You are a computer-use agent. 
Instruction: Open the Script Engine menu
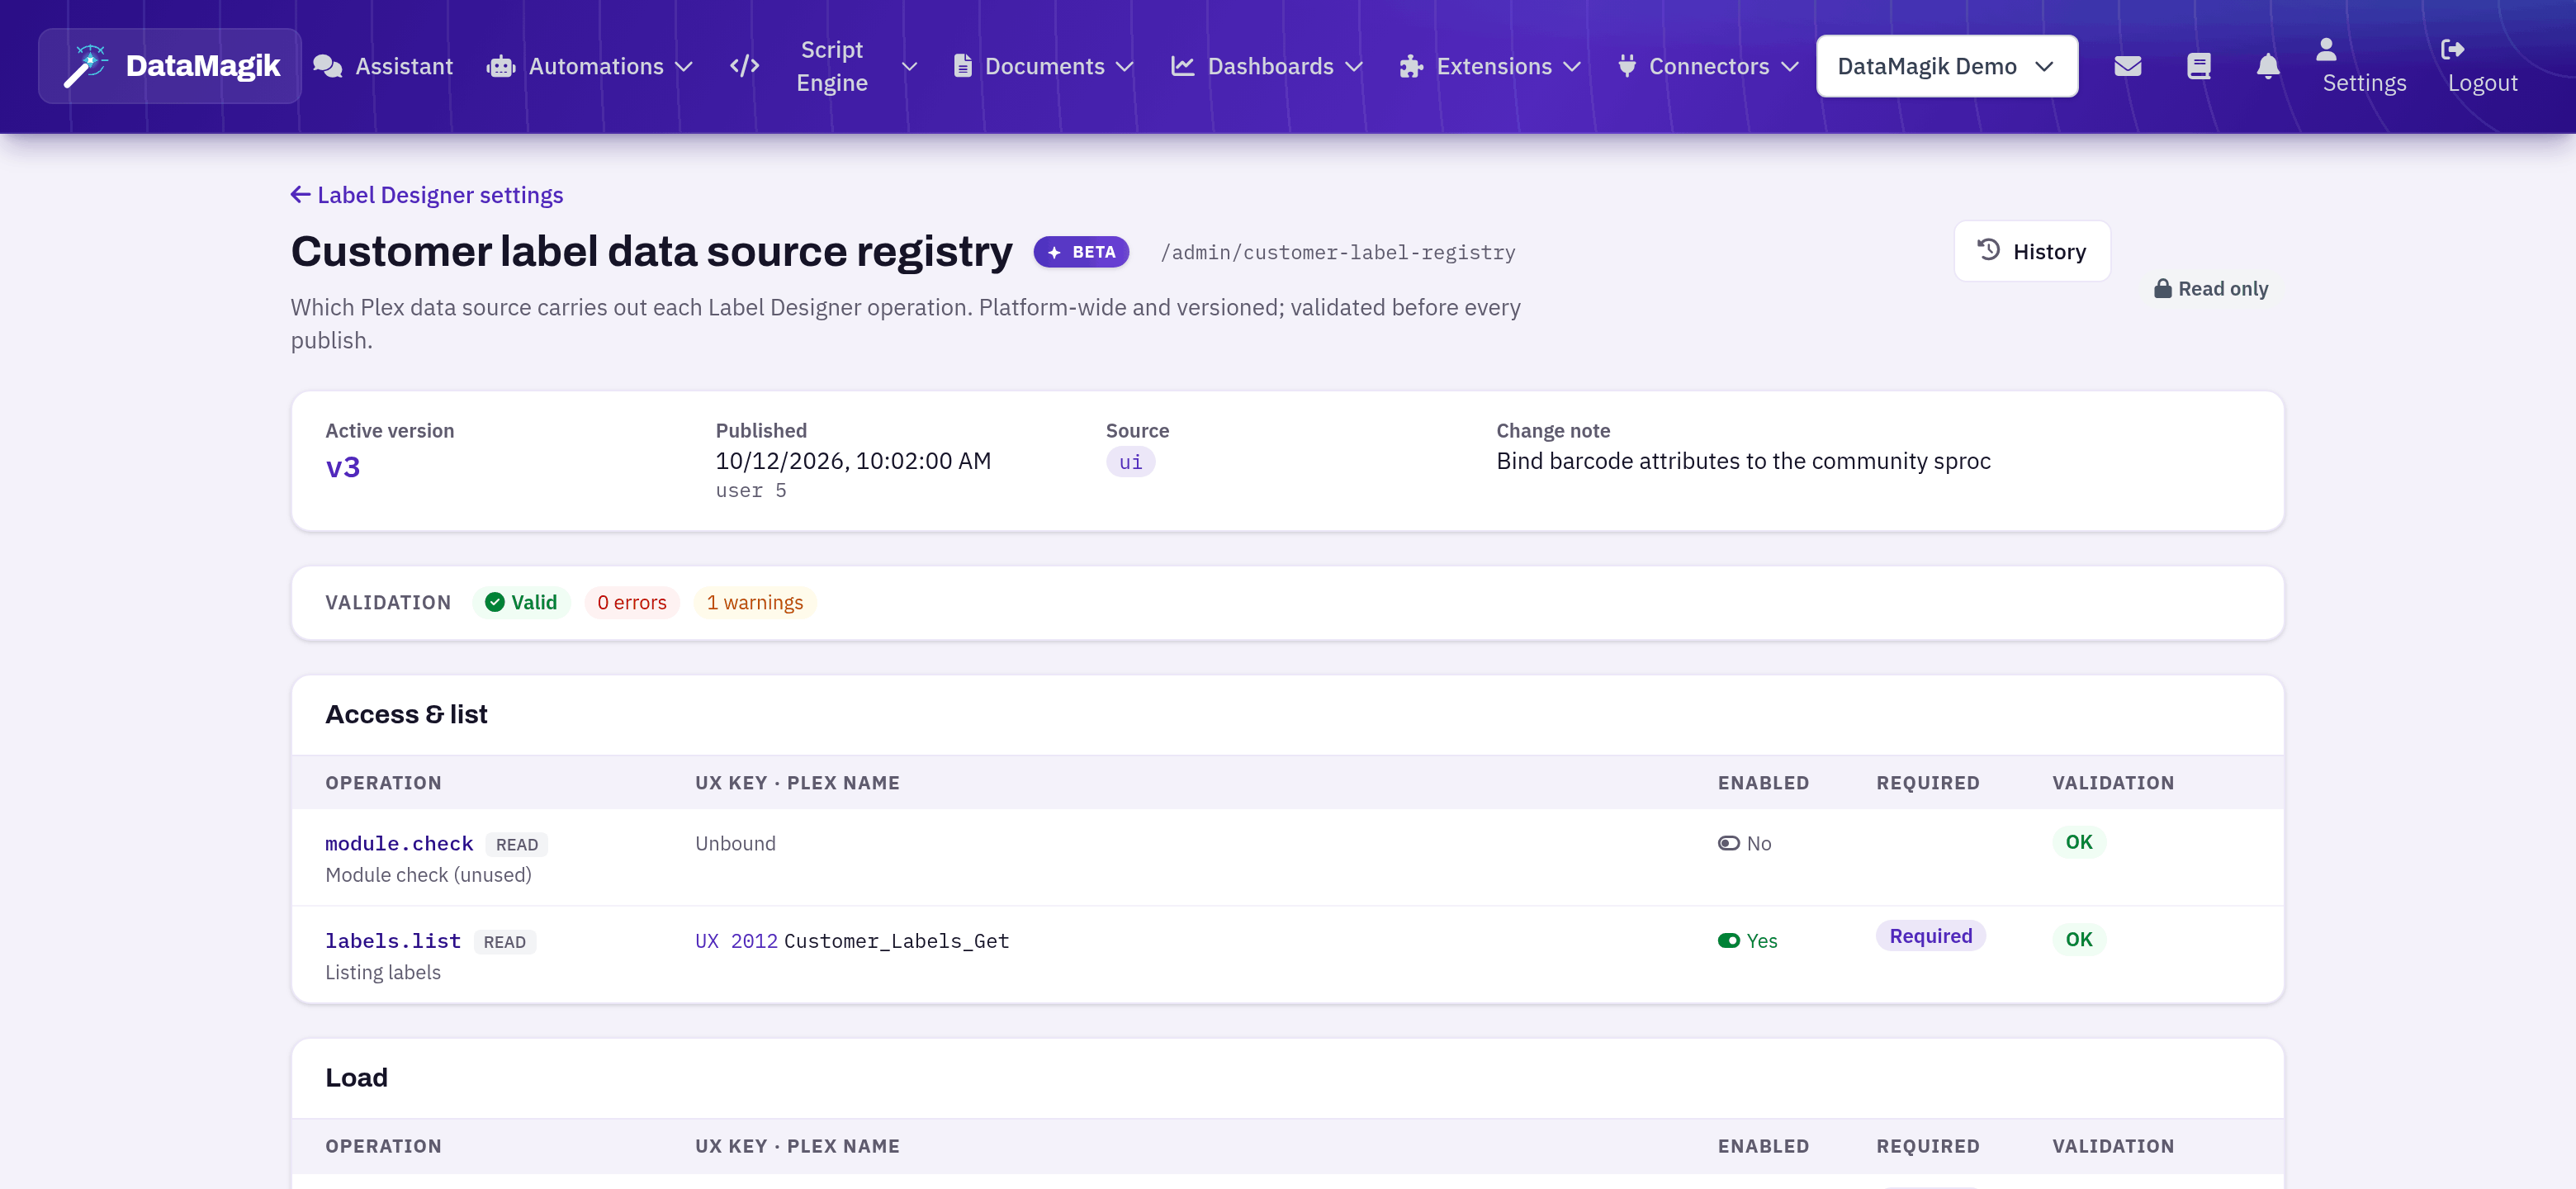pos(824,66)
